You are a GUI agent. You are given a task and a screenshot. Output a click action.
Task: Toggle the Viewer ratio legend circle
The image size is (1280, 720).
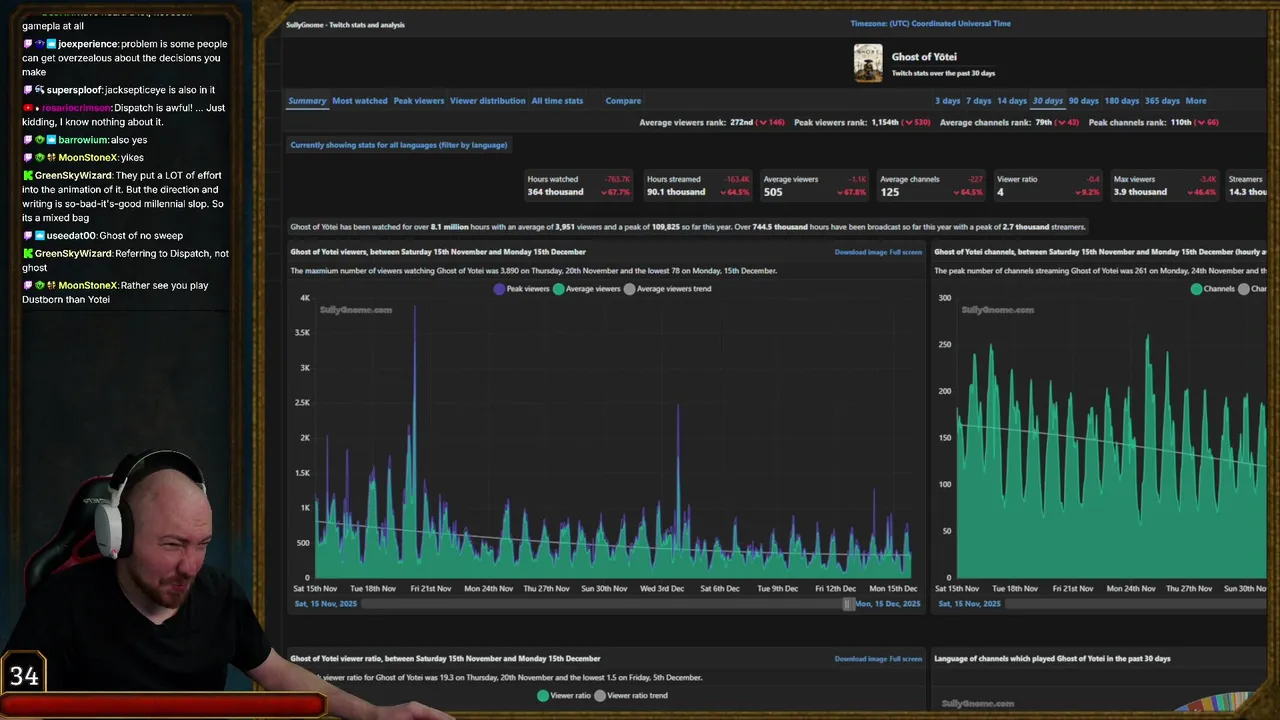[x=543, y=696]
